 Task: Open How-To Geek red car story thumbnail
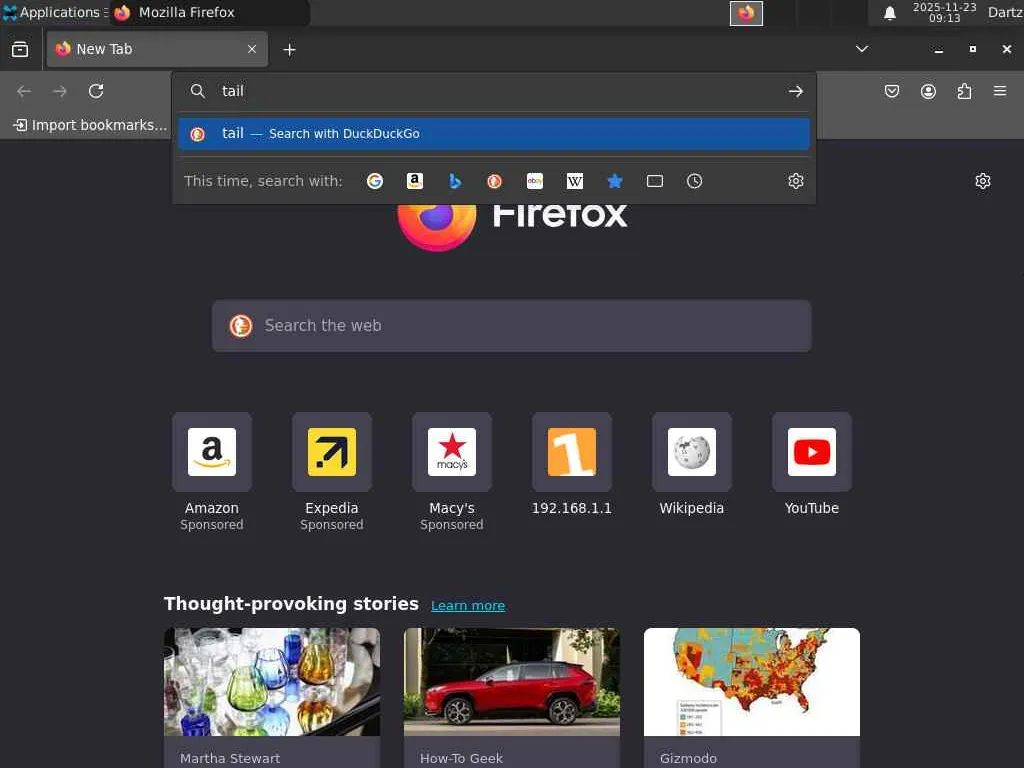click(x=511, y=682)
